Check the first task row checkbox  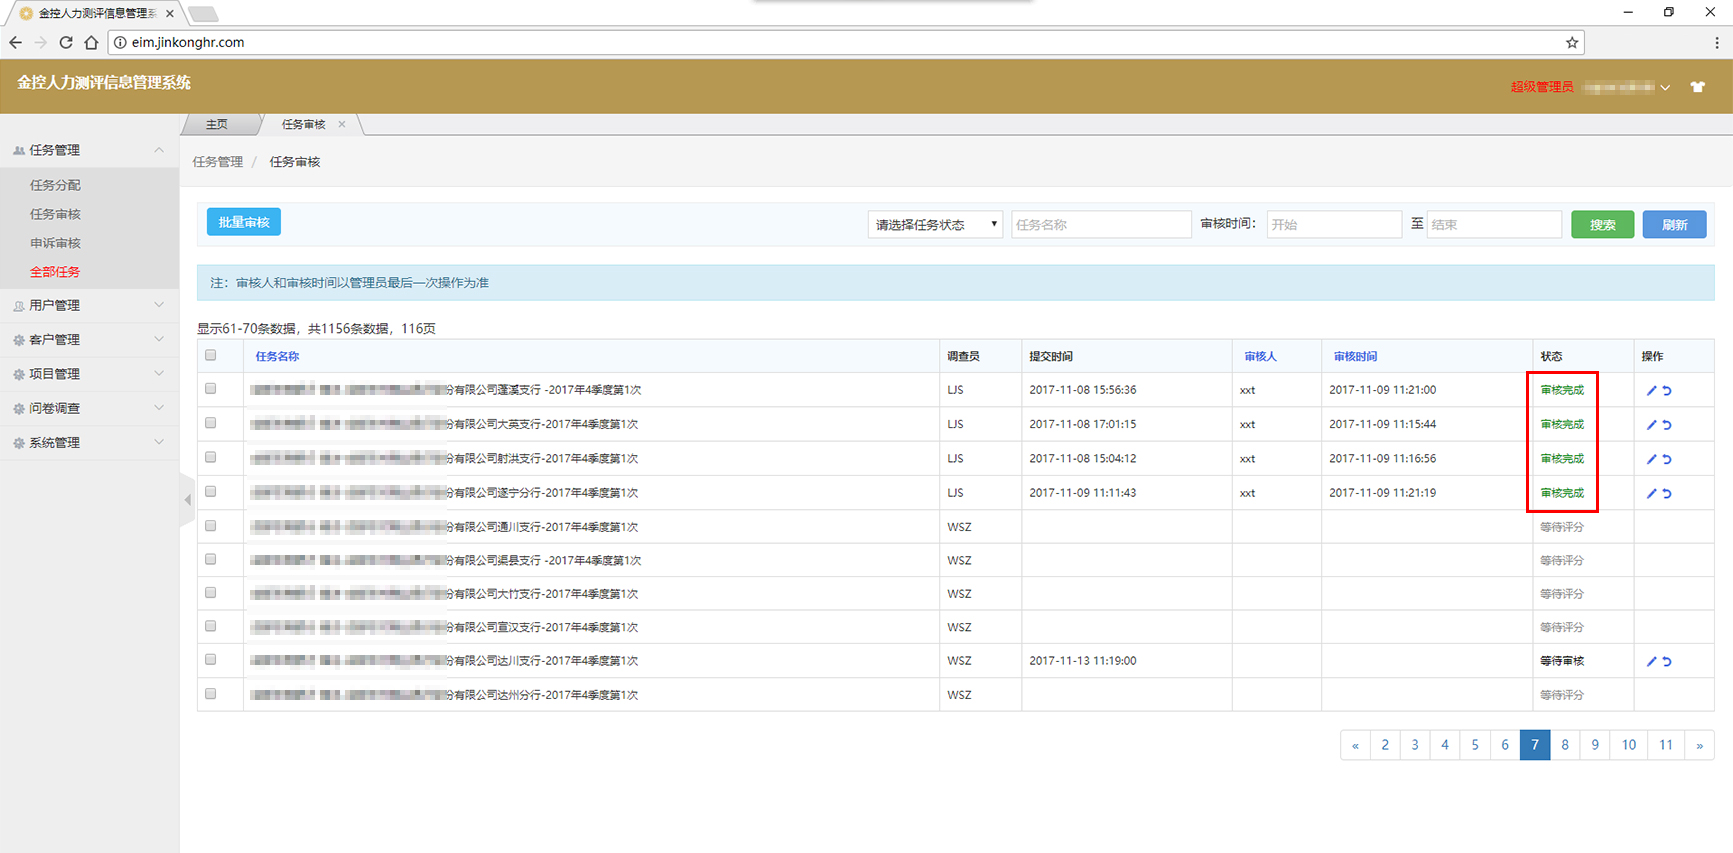tap(211, 389)
